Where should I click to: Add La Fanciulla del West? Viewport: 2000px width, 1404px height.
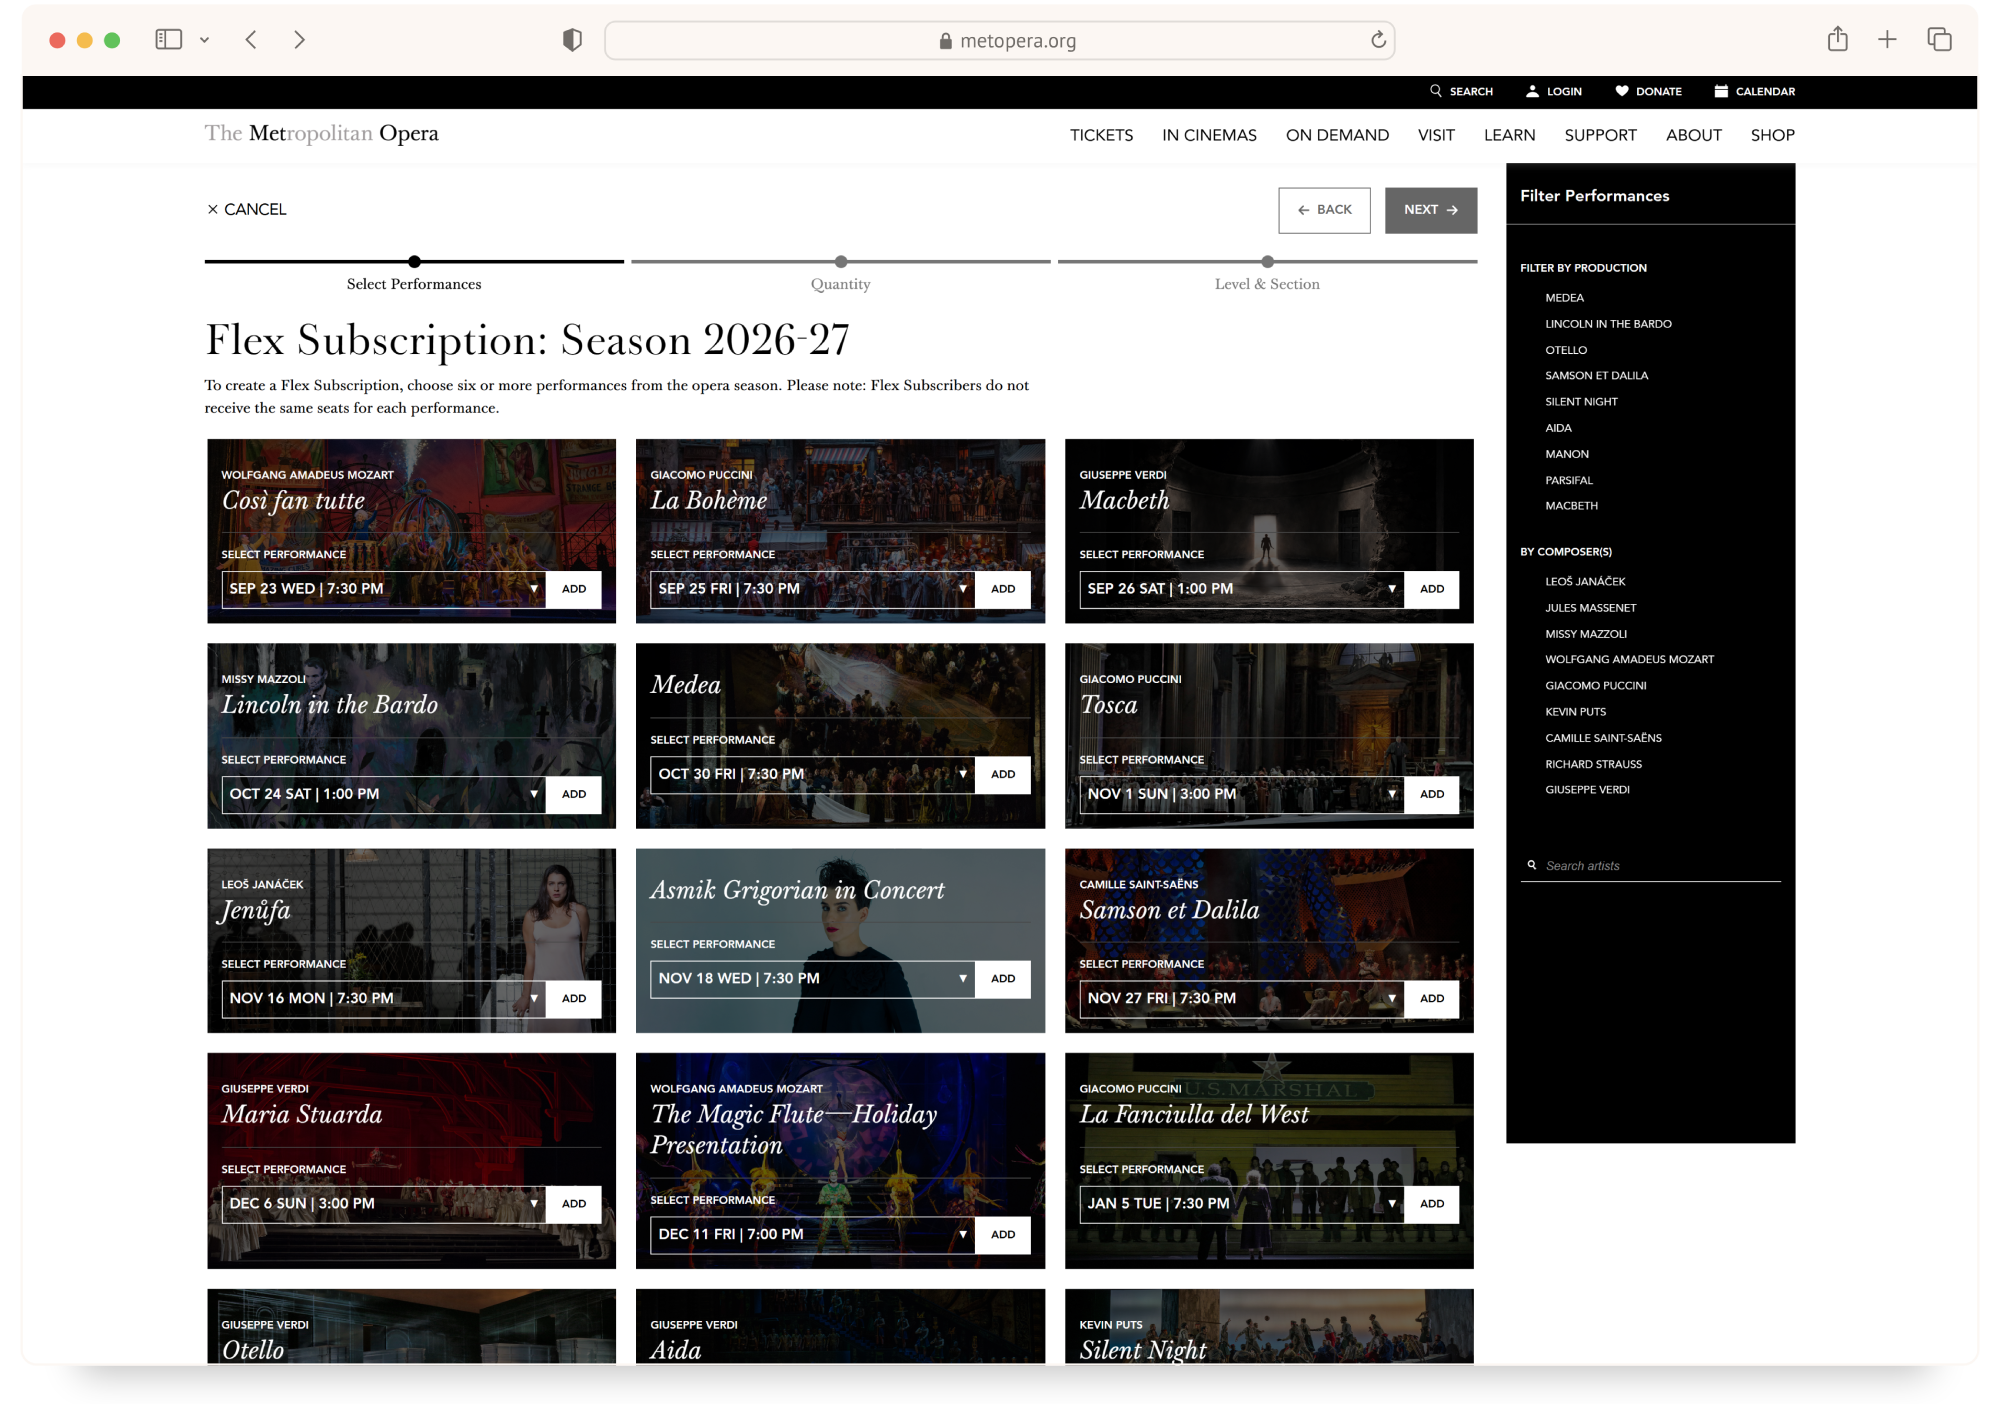1432,1203
